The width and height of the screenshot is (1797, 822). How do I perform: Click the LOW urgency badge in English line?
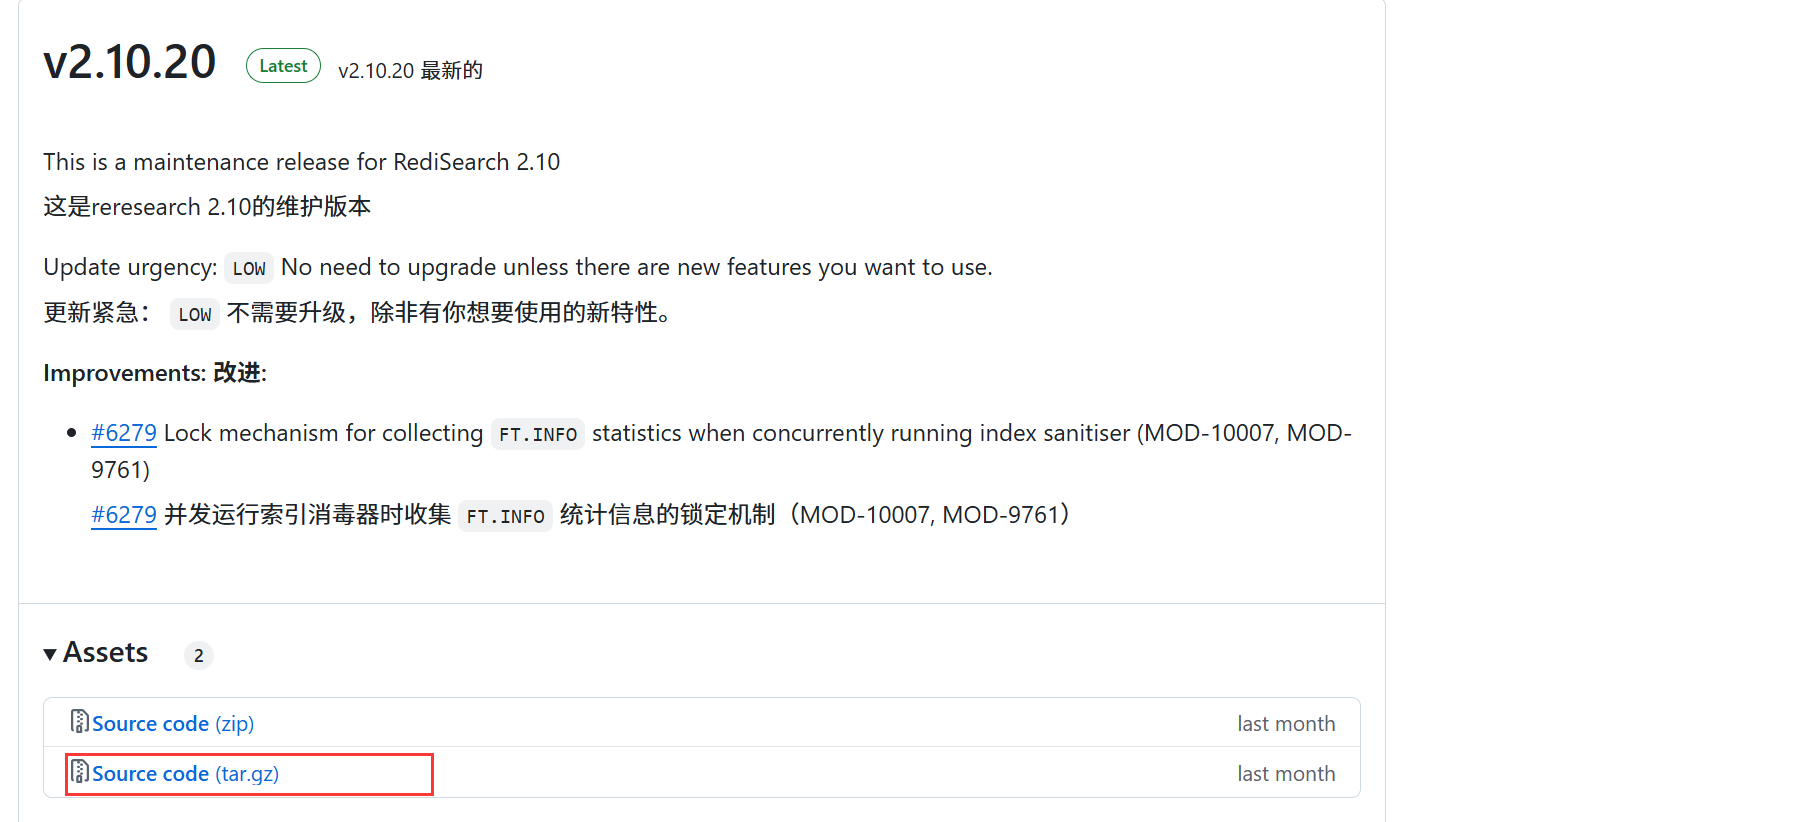[249, 268]
